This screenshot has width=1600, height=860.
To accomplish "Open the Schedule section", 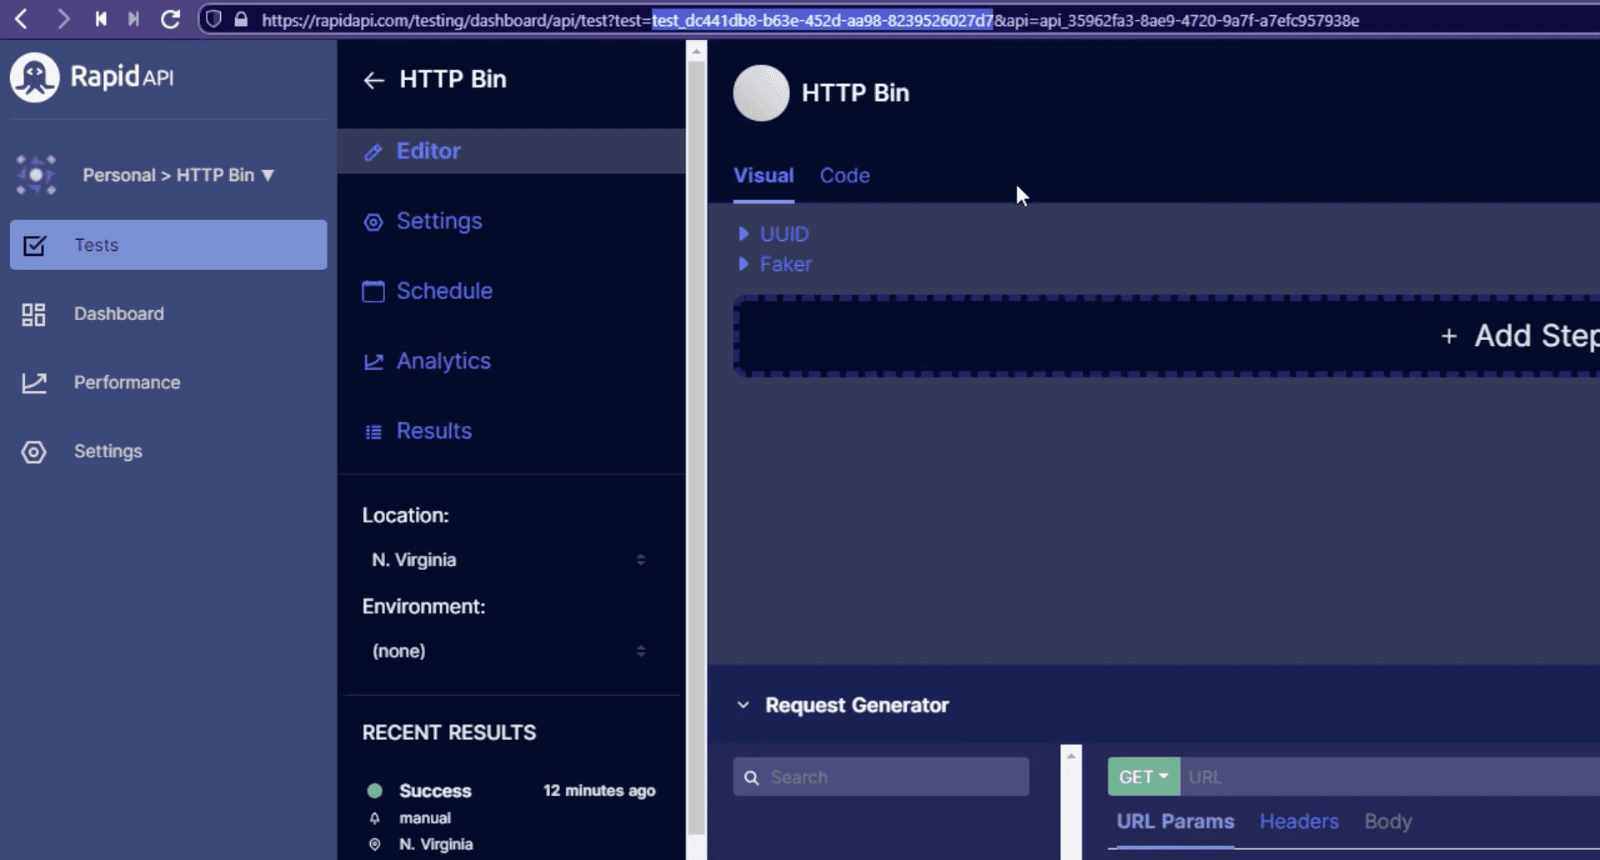I will point(444,291).
